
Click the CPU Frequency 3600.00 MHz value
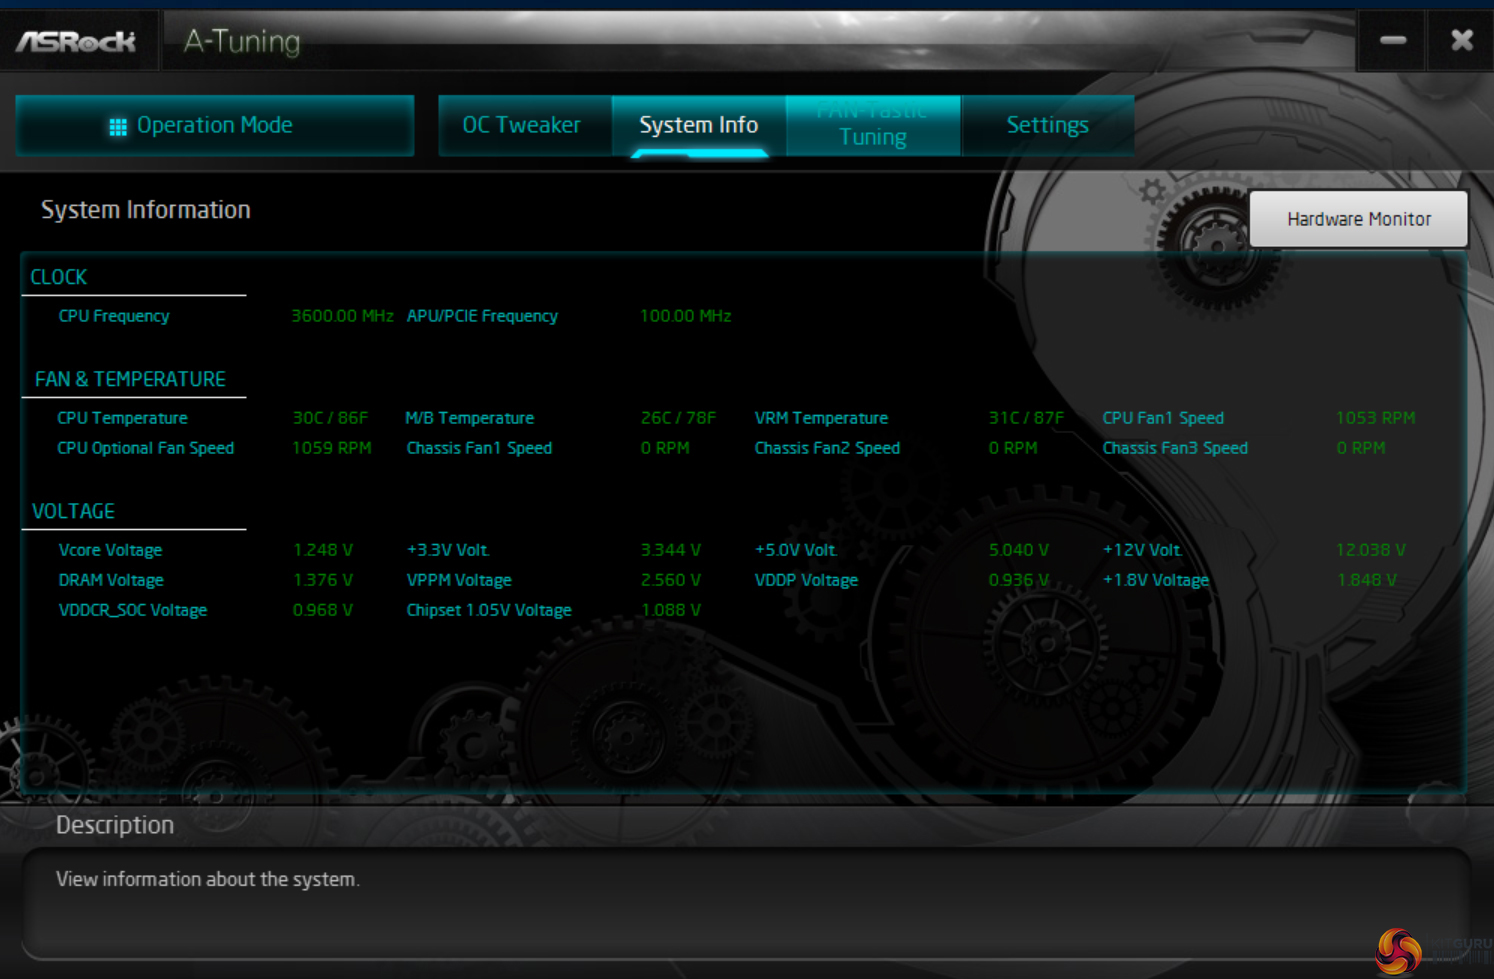tap(342, 316)
